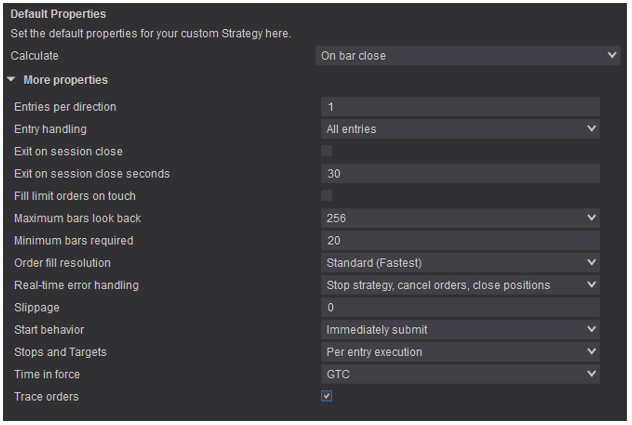Screen dimensions: 632x425
Task: Open Maximum bars look back dropdown
Action: 461,218
